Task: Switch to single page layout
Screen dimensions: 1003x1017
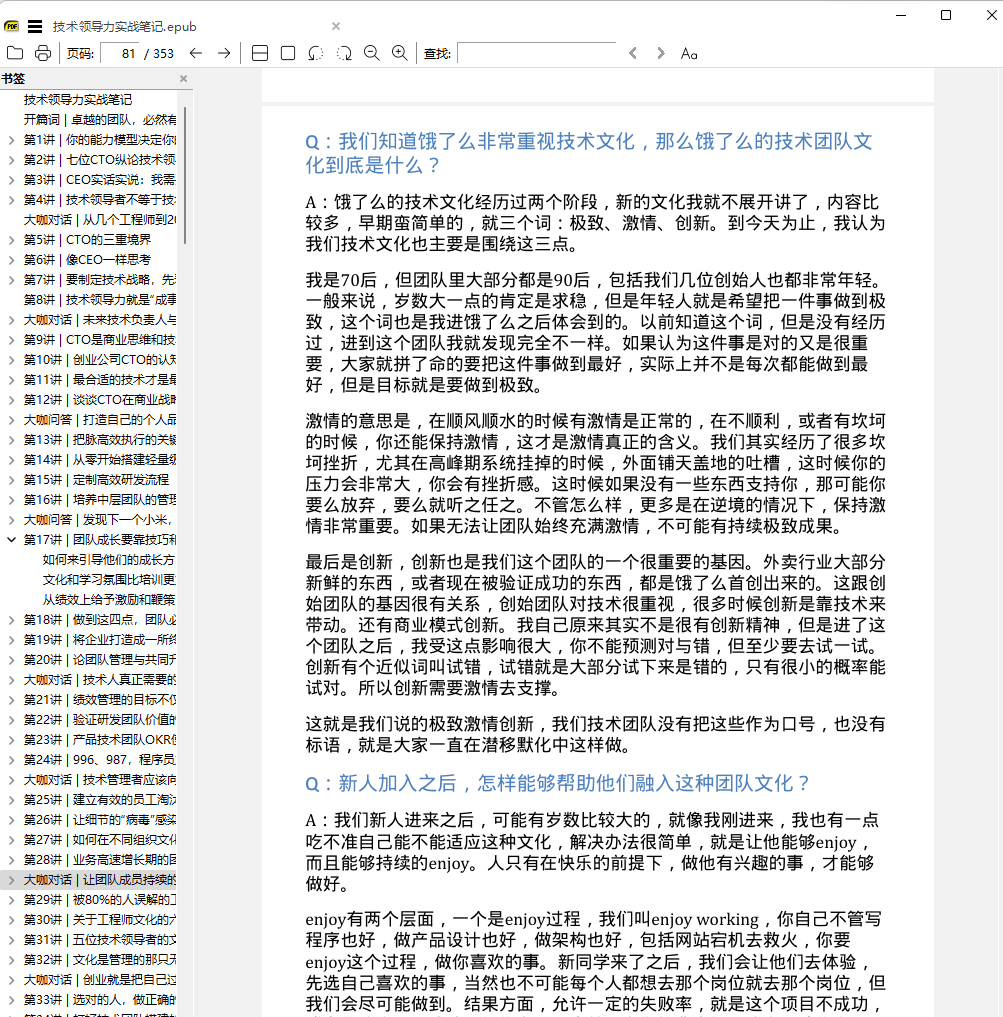Action: [287, 53]
